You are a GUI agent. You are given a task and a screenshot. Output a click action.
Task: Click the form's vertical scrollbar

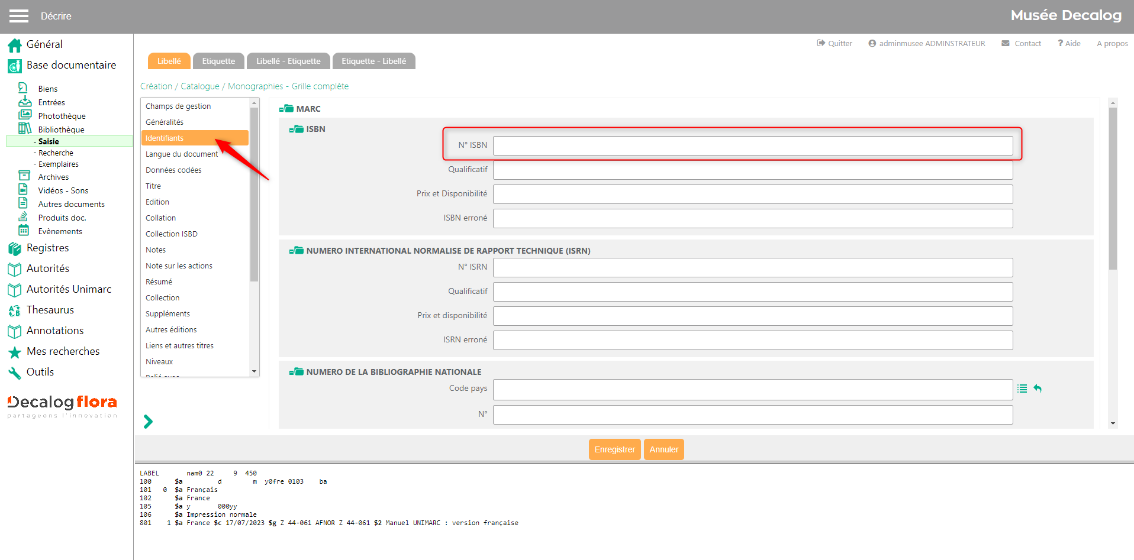[x=1113, y=190]
